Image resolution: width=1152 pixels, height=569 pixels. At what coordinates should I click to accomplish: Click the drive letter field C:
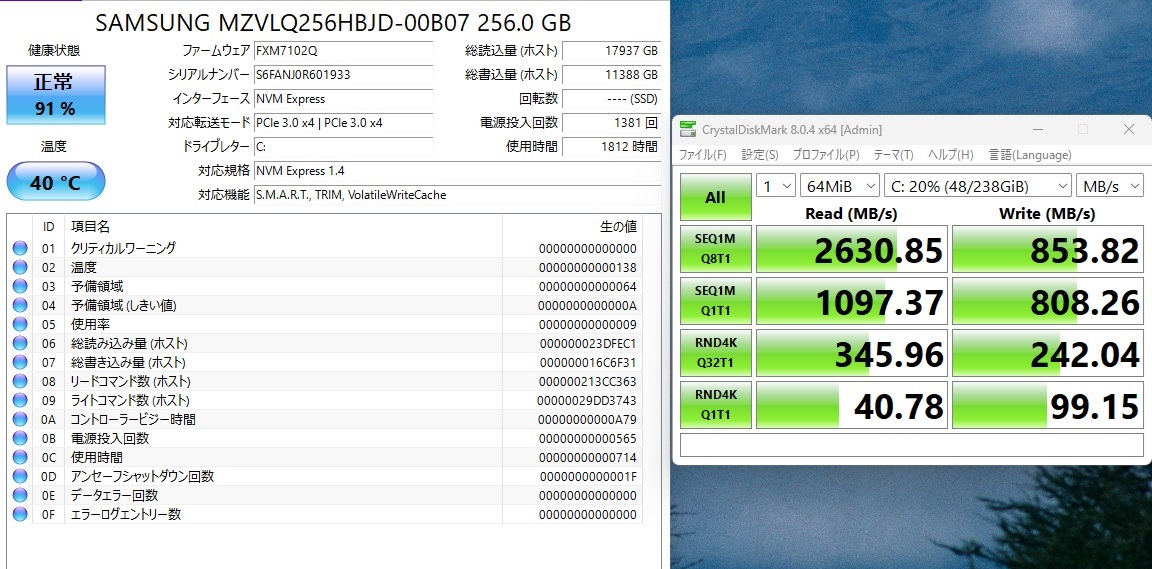pos(343,146)
